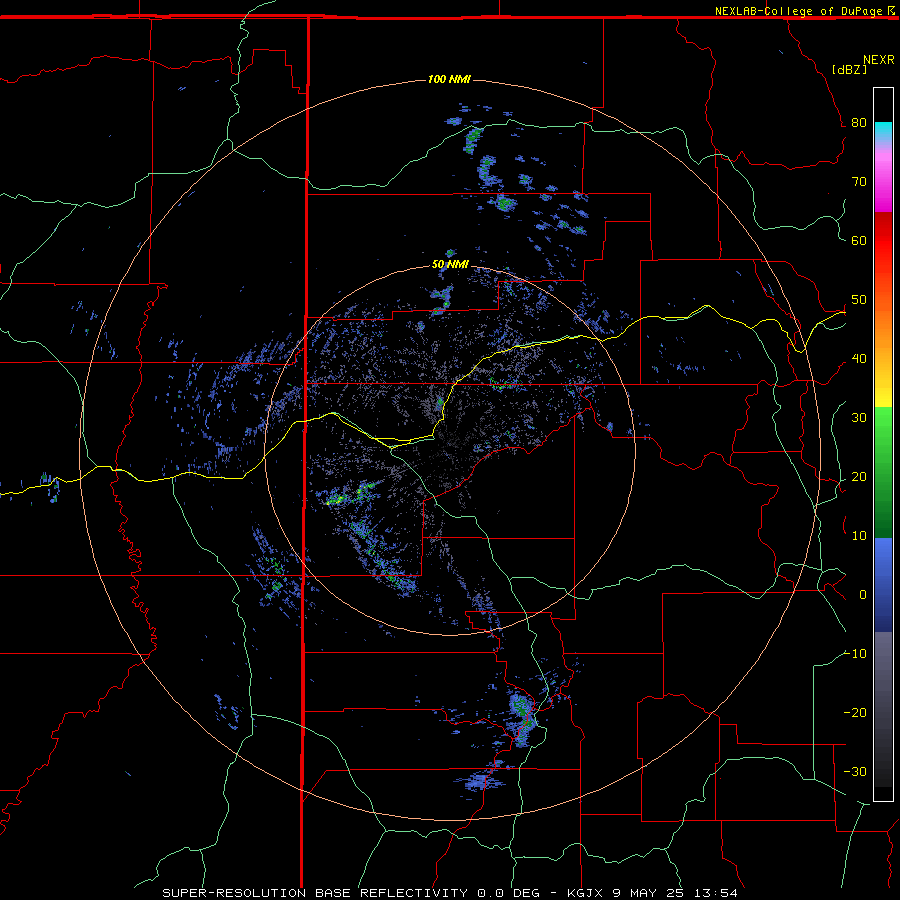Image resolution: width=900 pixels, height=900 pixels.
Task: Click the 50 dBZ scale value
Action: pyautogui.click(x=859, y=300)
